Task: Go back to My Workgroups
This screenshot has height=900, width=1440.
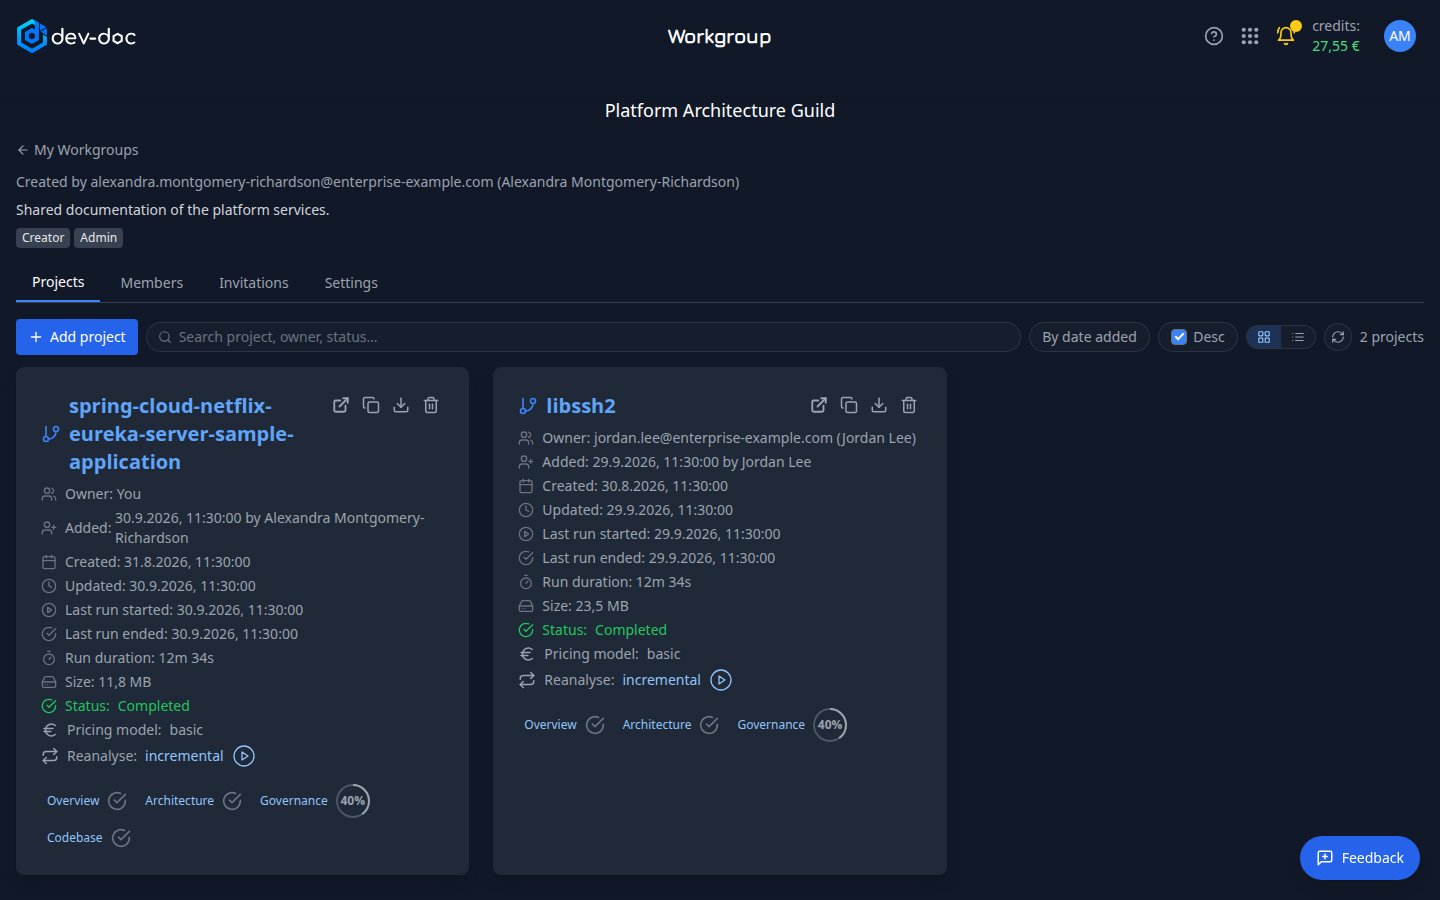Action: coord(78,150)
